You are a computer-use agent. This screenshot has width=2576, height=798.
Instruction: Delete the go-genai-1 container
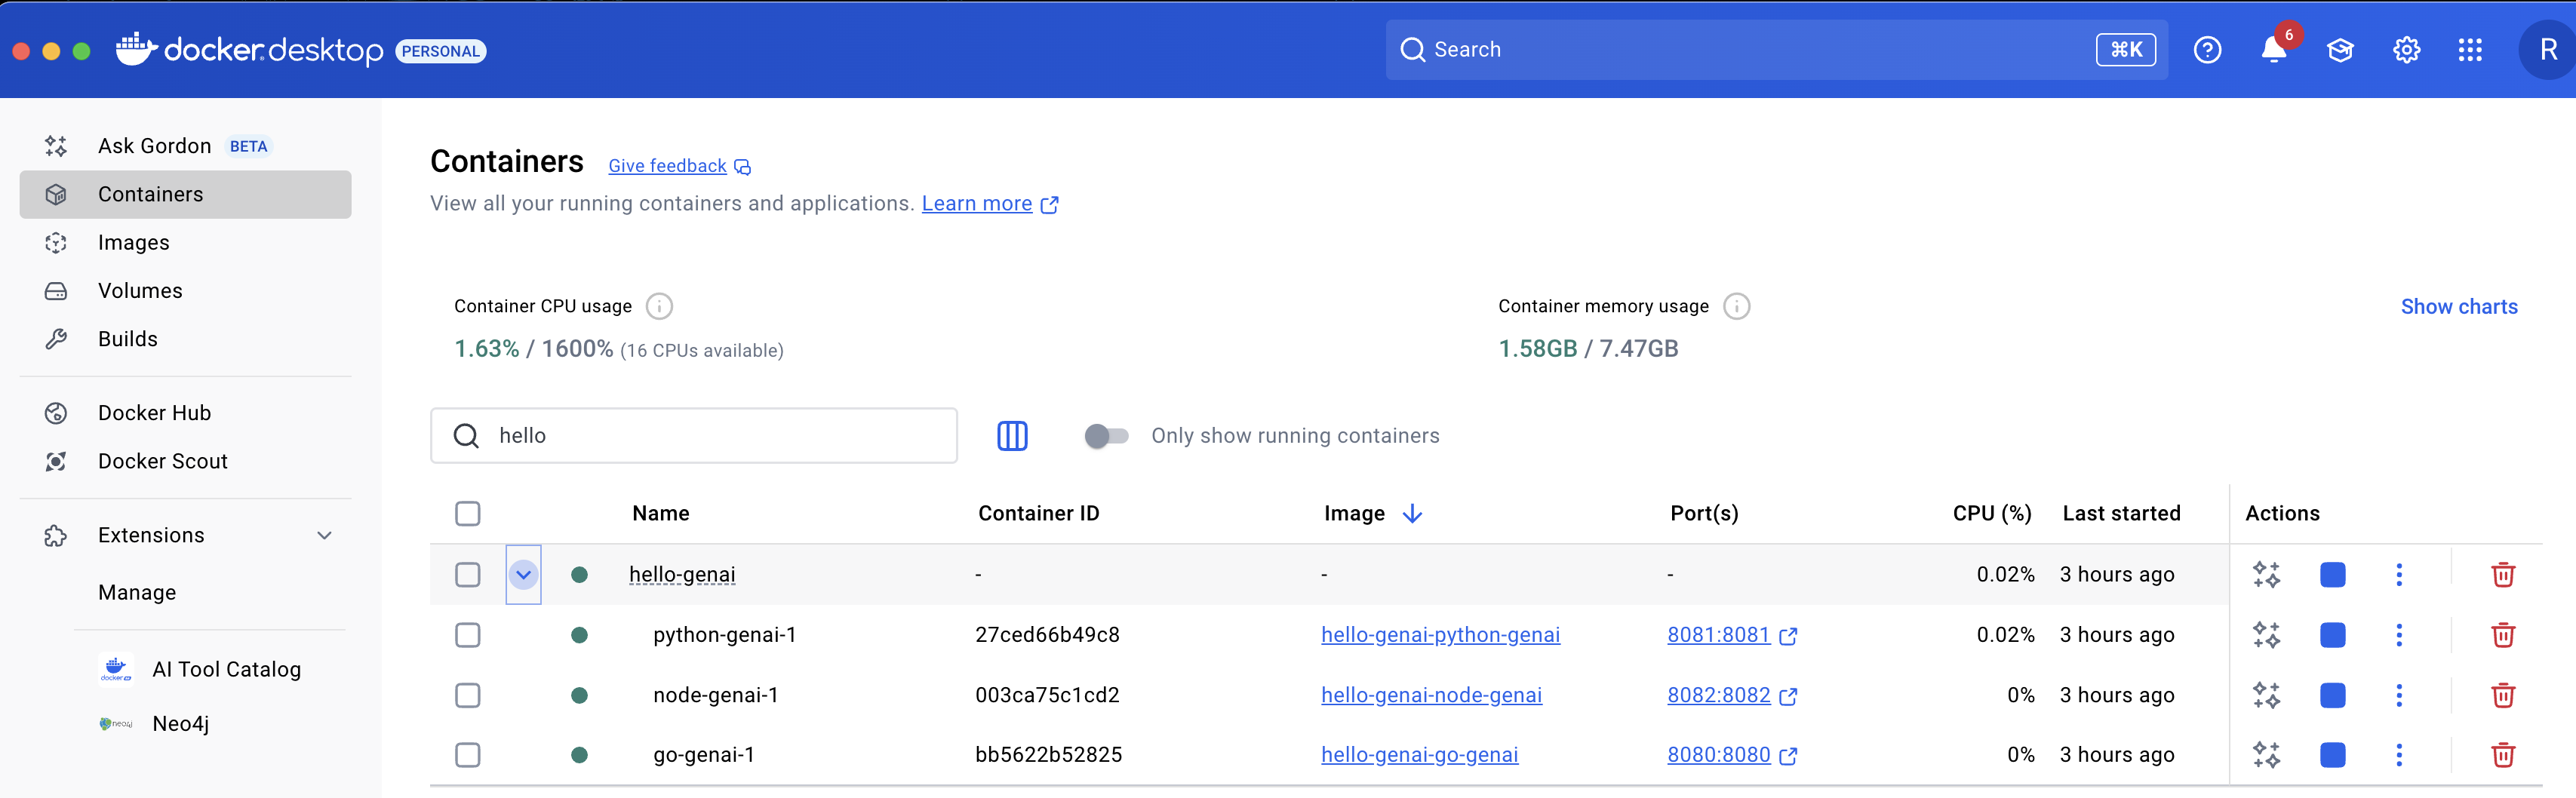[2503, 755]
